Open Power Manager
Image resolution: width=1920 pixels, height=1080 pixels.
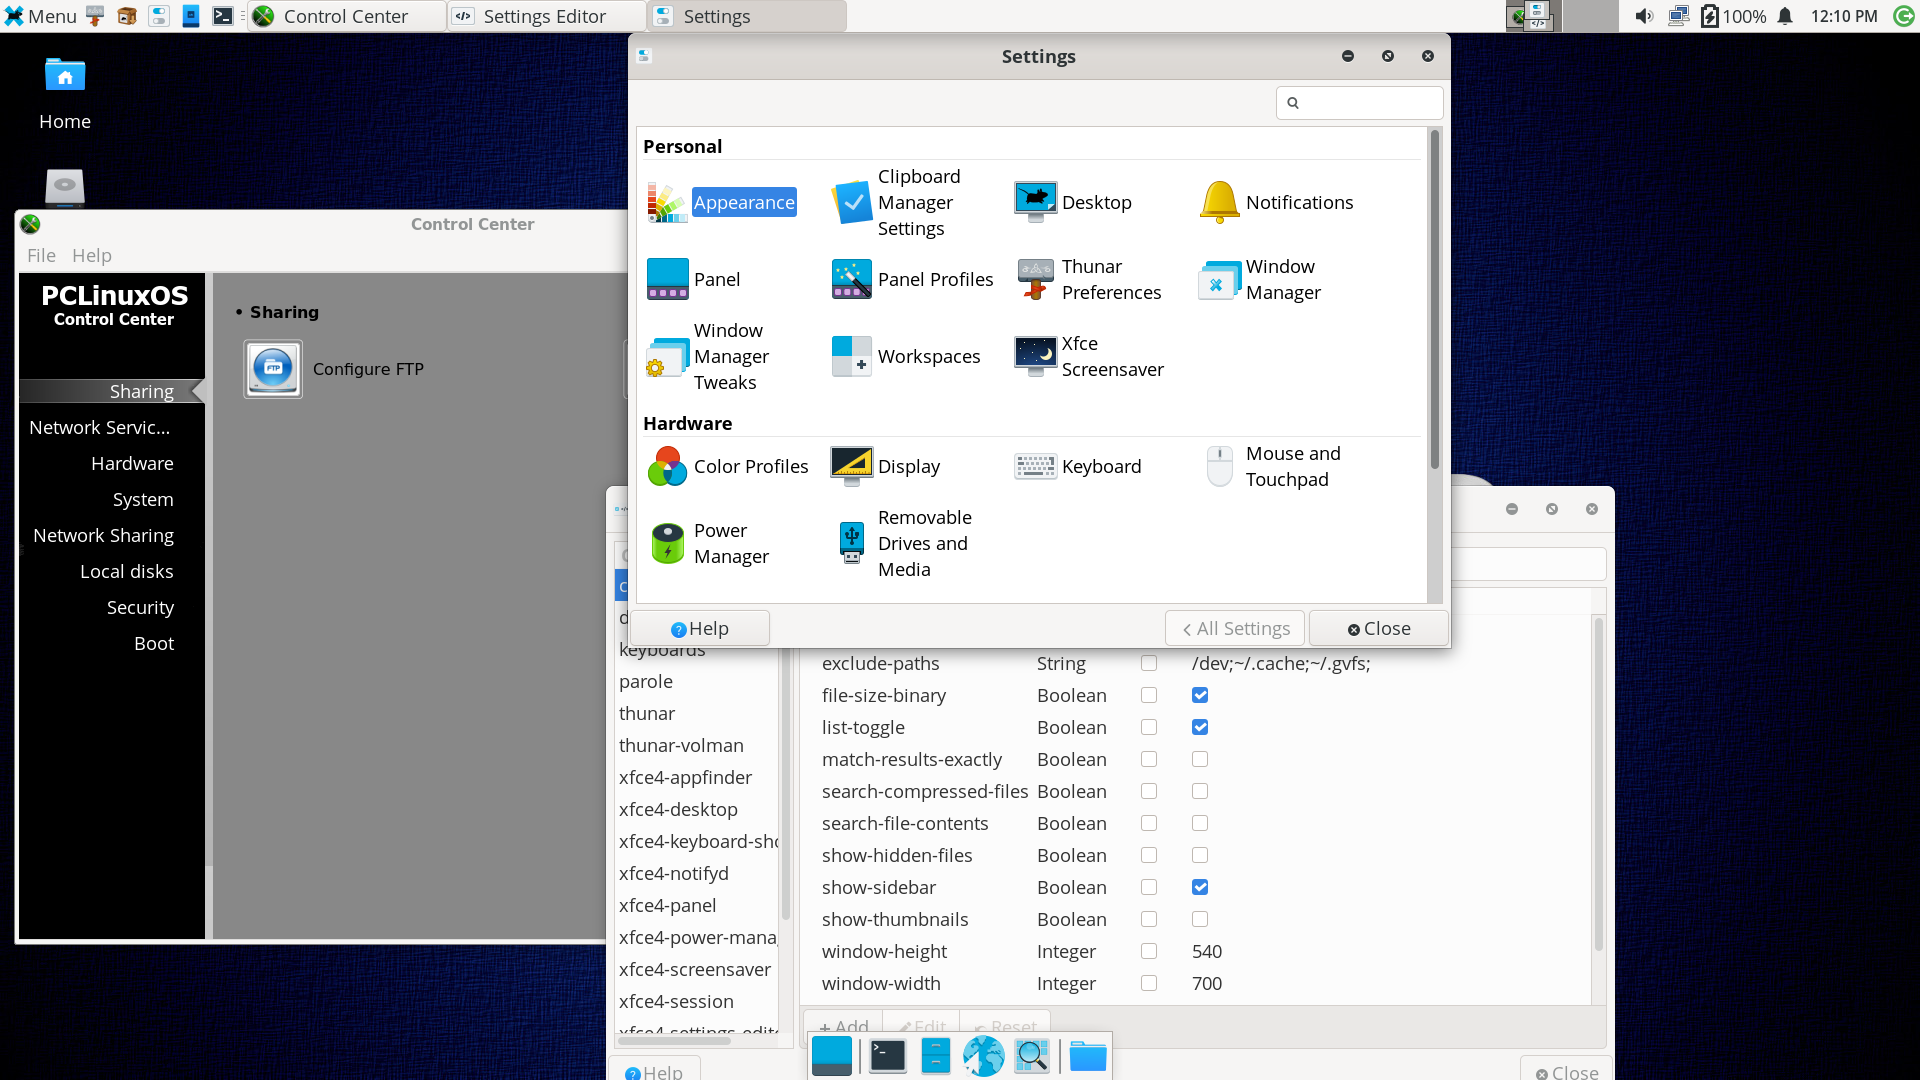(x=709, y=544)
